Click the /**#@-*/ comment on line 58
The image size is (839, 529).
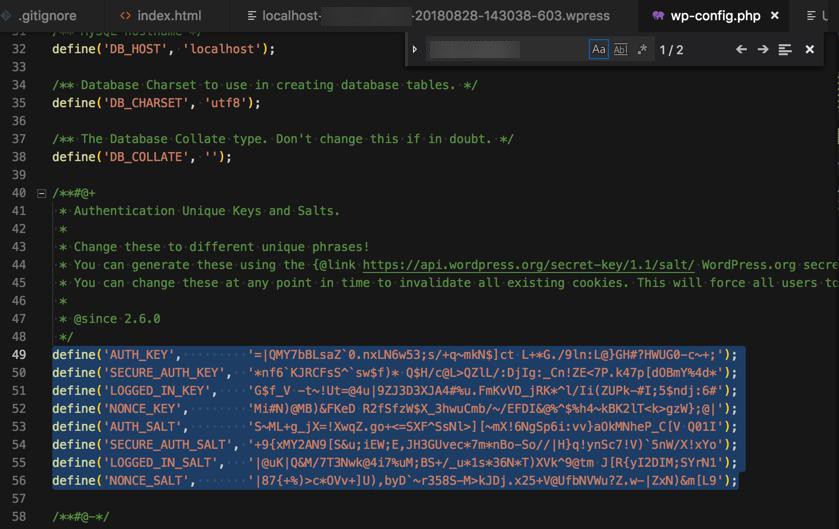80,517
